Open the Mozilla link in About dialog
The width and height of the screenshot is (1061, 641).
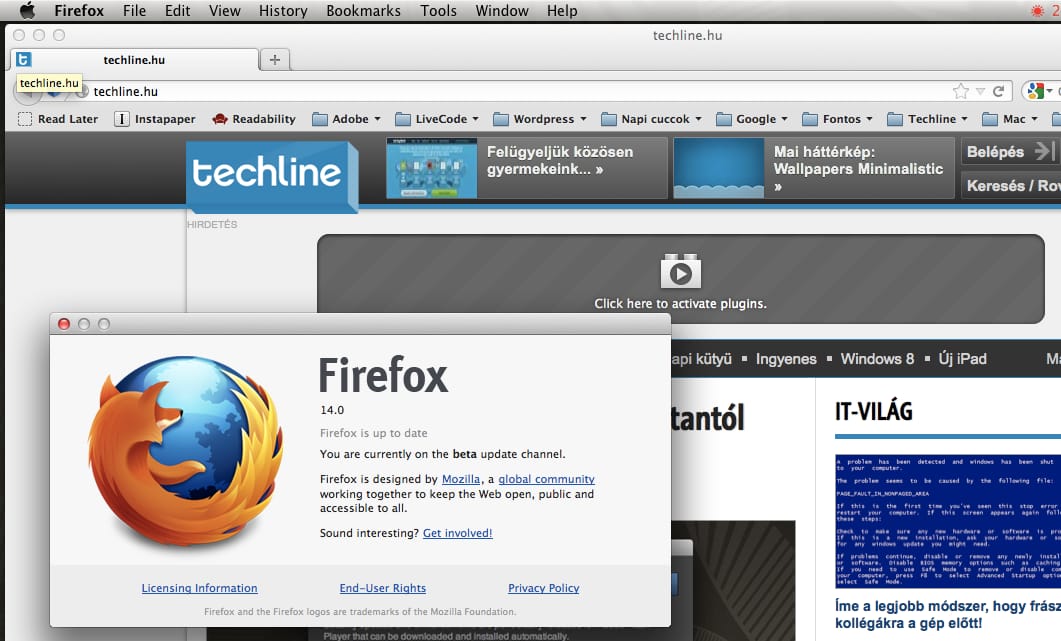pyautogui.click(x=461, y=479)
